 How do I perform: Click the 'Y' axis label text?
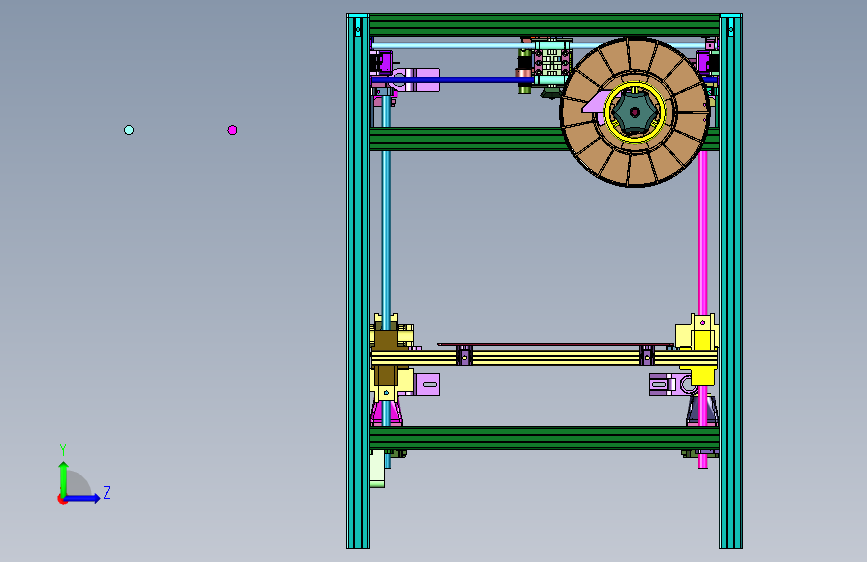point(63,450)
